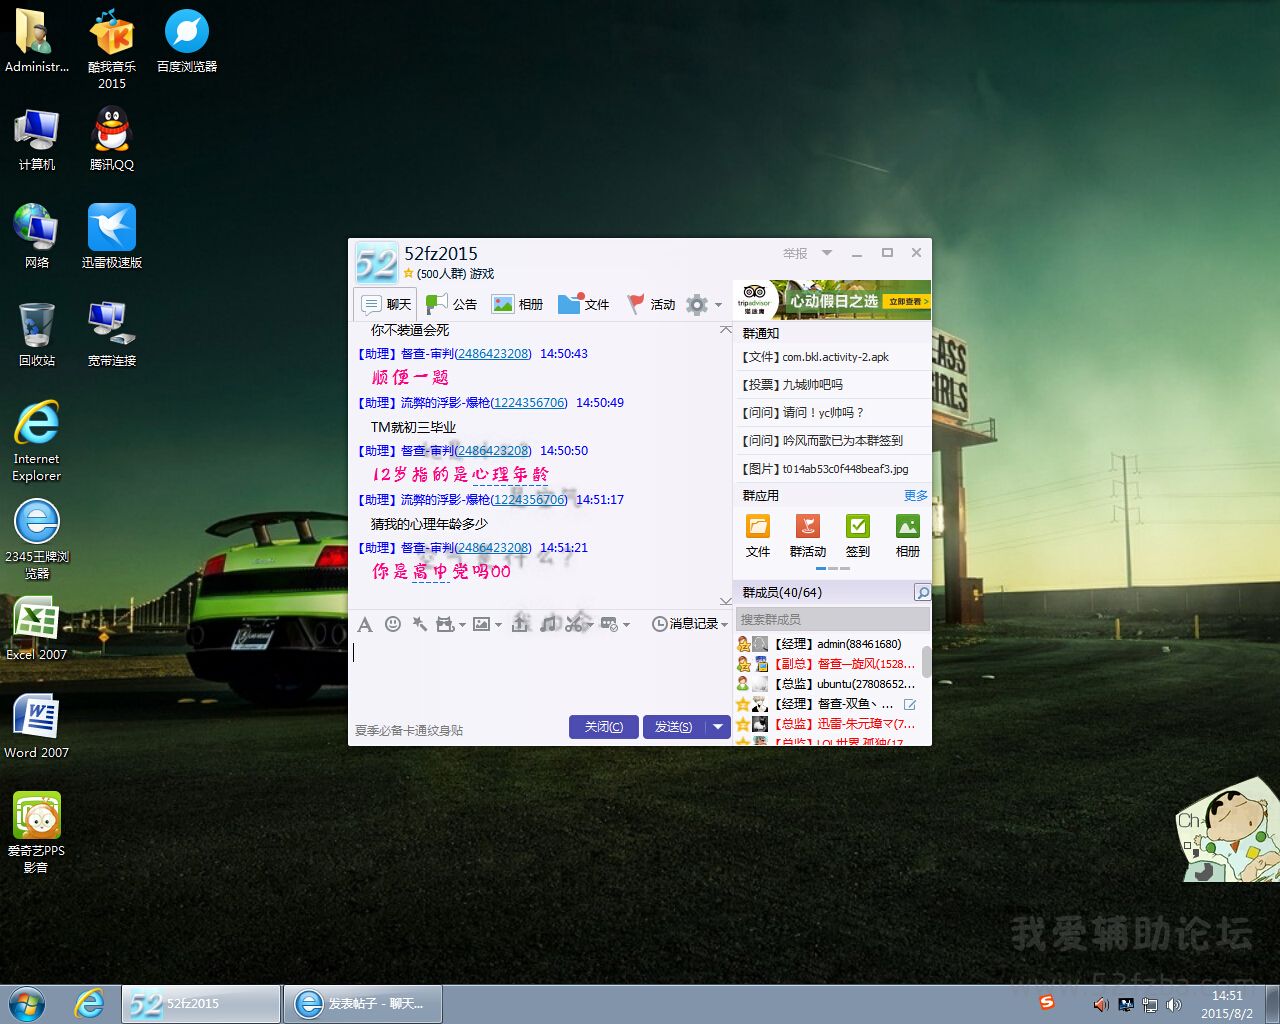Open the font settings (A) tool

(365, 624)
